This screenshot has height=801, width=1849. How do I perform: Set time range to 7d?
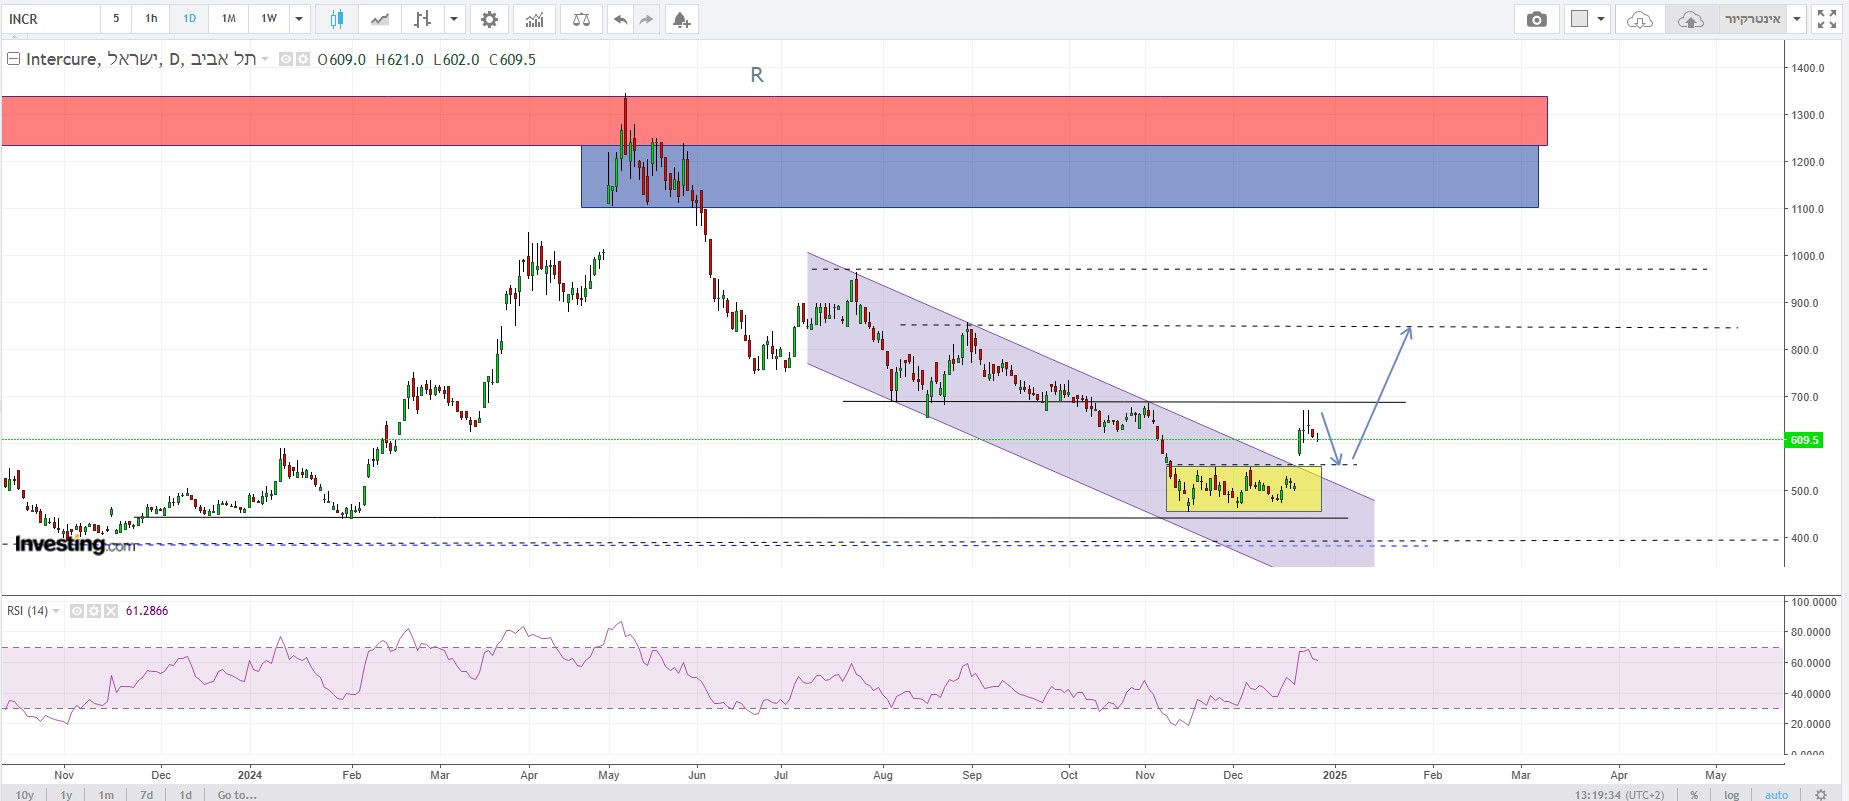pyautogui.click(x=147, y=795)
